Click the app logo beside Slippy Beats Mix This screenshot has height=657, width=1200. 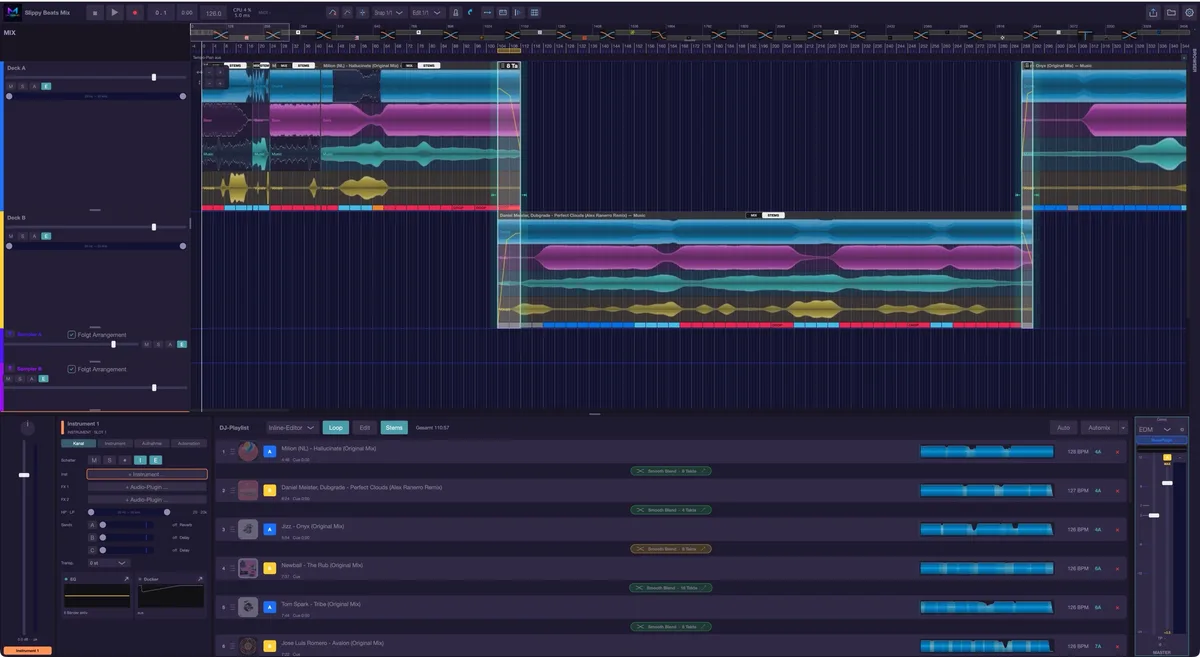coord(11,12)
